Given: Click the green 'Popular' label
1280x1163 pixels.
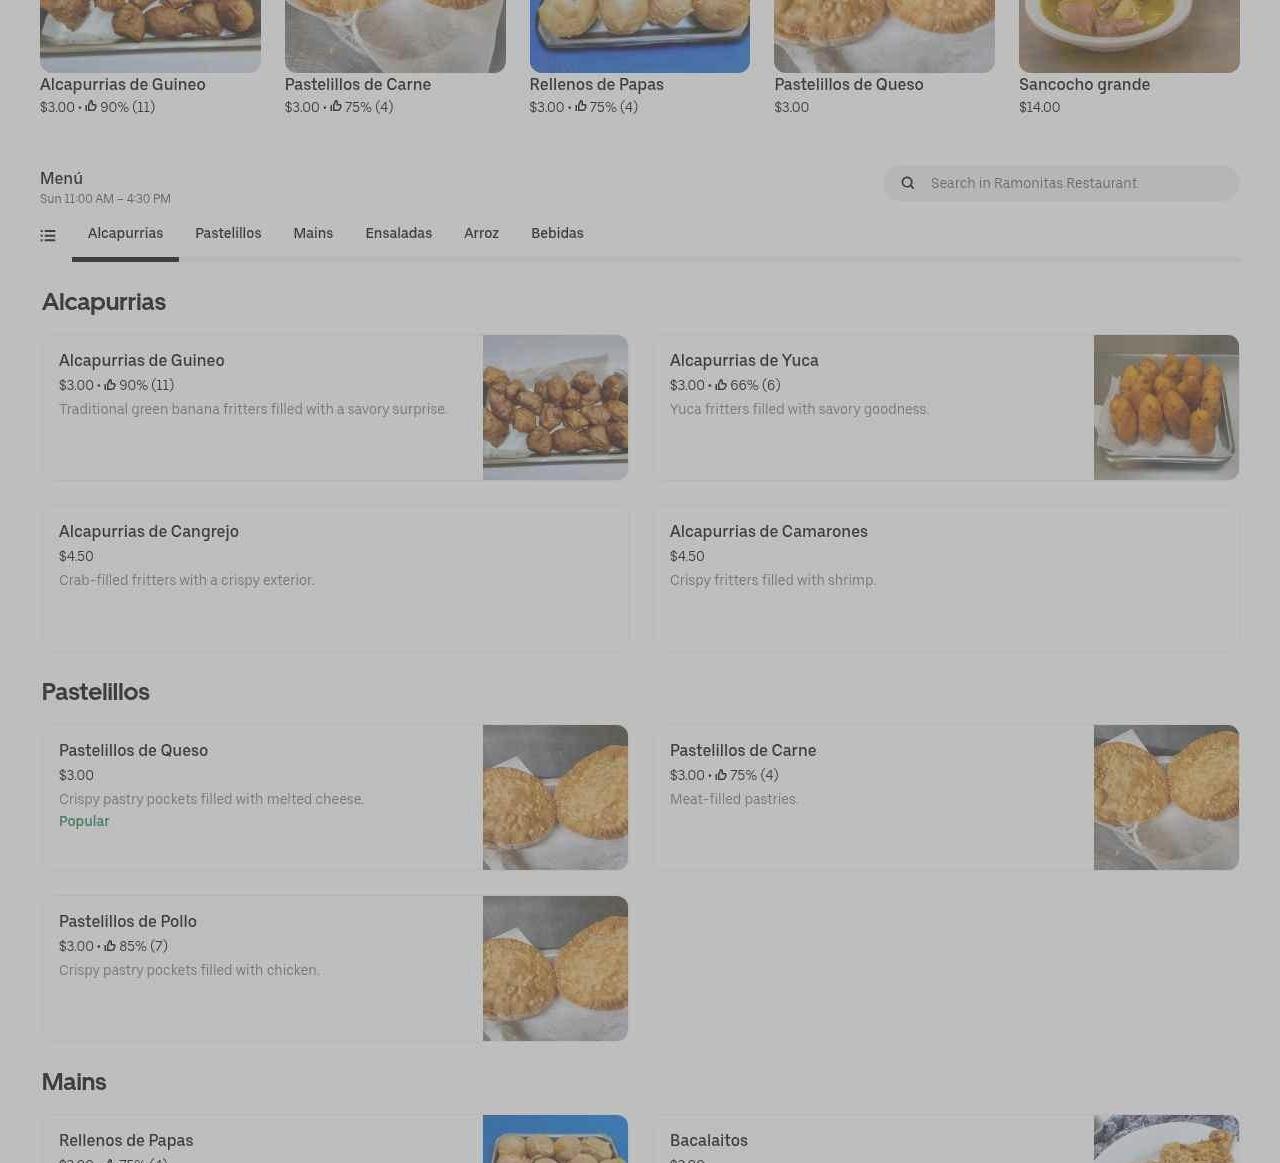Looking at the screenshot, I should click(x=84, y=821).
